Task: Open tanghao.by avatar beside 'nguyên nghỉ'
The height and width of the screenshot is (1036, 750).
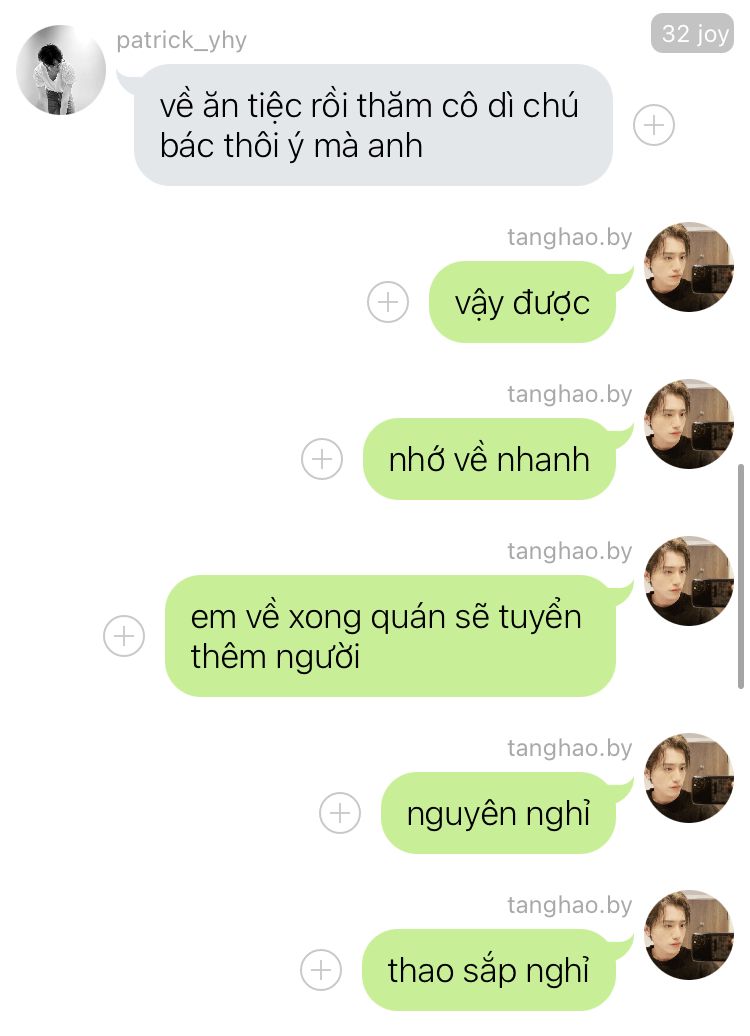Action: click(689, 778)
